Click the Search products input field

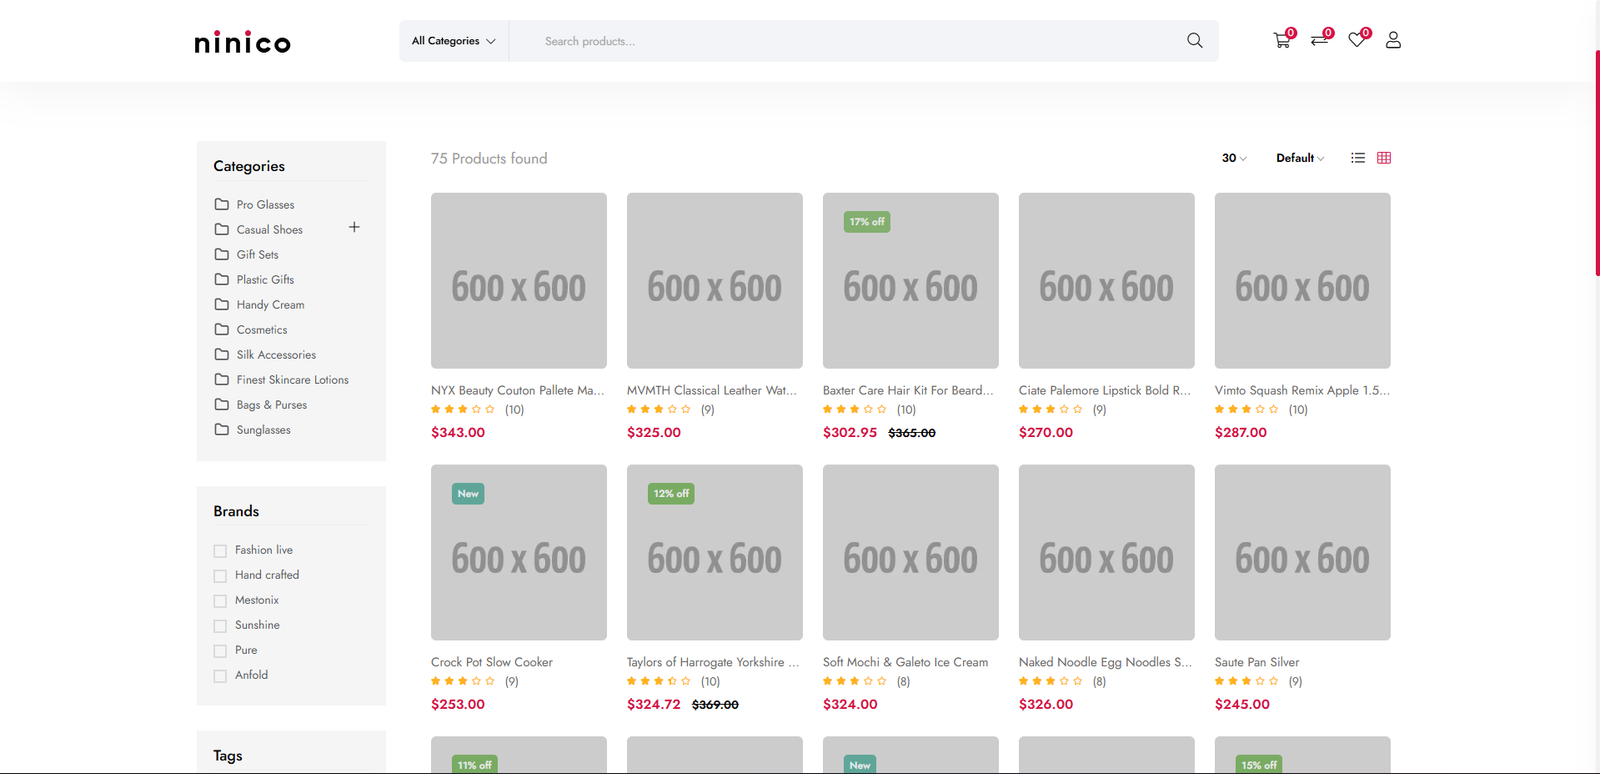850,41
